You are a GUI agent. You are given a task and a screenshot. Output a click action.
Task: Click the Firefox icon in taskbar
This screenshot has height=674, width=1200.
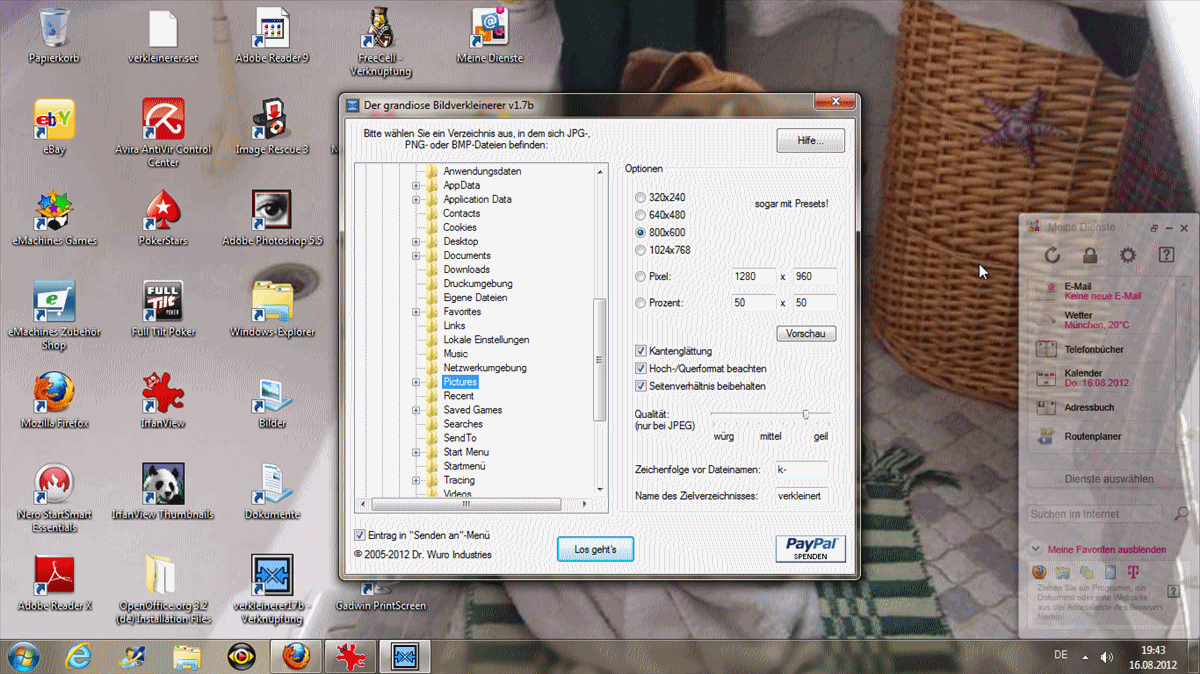(296, 656)
